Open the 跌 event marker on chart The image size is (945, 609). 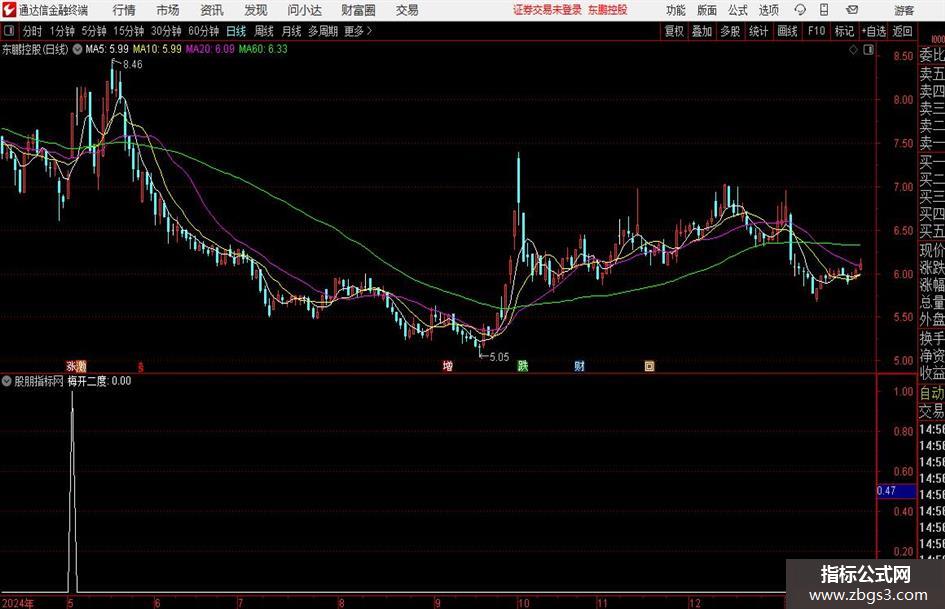[523, 366]
